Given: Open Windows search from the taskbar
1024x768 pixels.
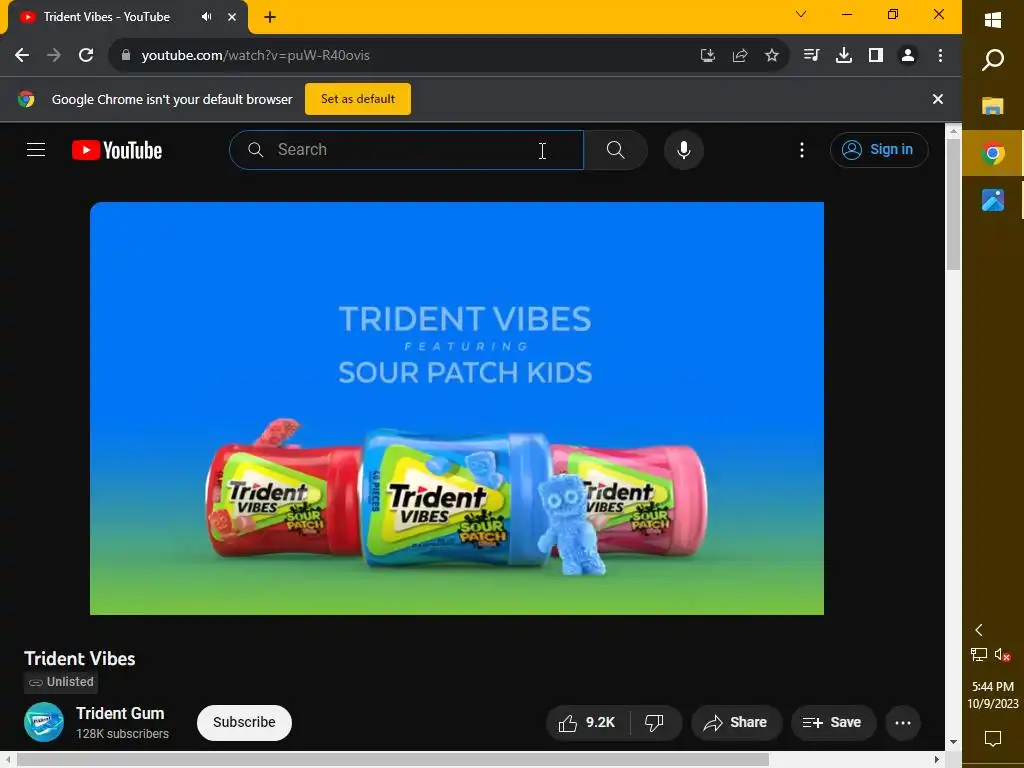Looking at the screenshot, I should tap(993, 60).
